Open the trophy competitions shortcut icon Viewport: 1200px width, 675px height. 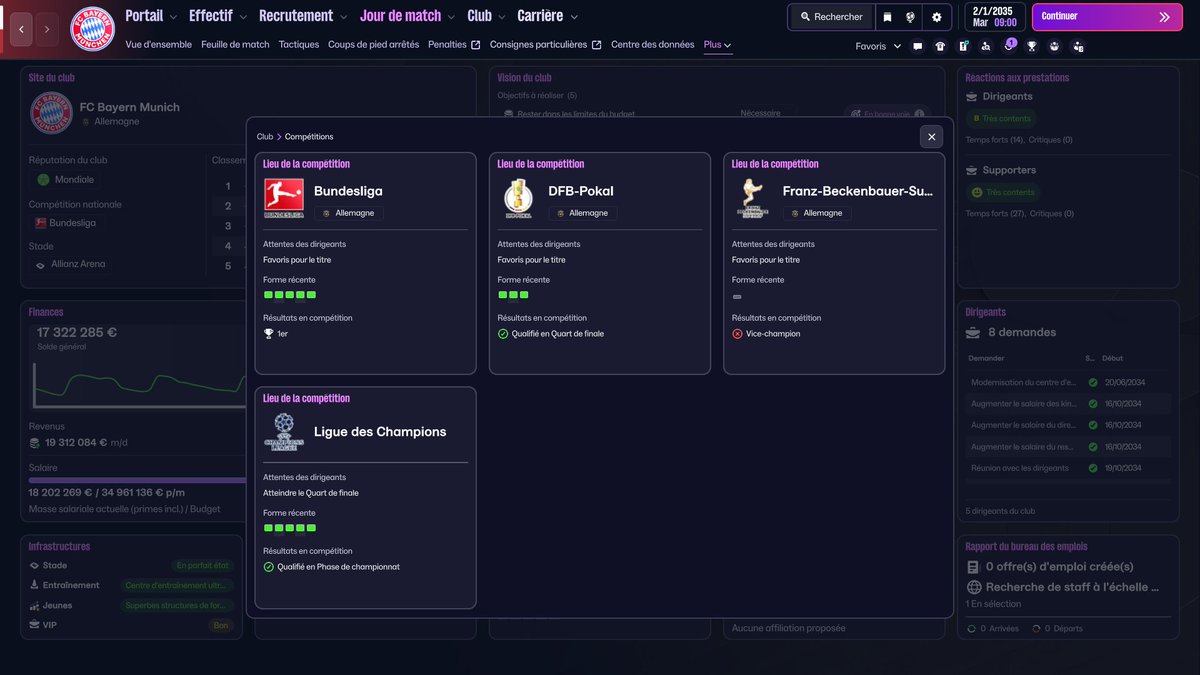click(1032, 46)
